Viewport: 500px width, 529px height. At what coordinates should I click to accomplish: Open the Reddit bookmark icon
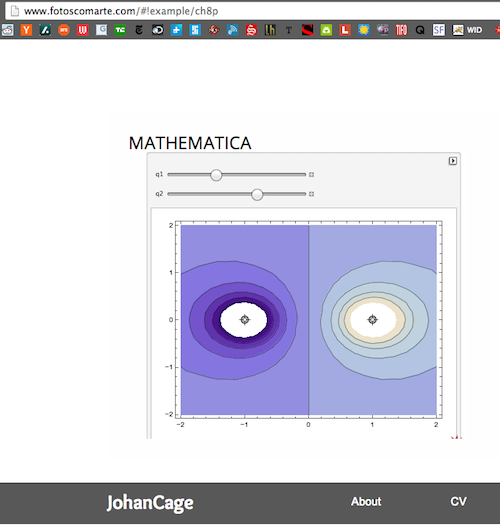(7, 30)
